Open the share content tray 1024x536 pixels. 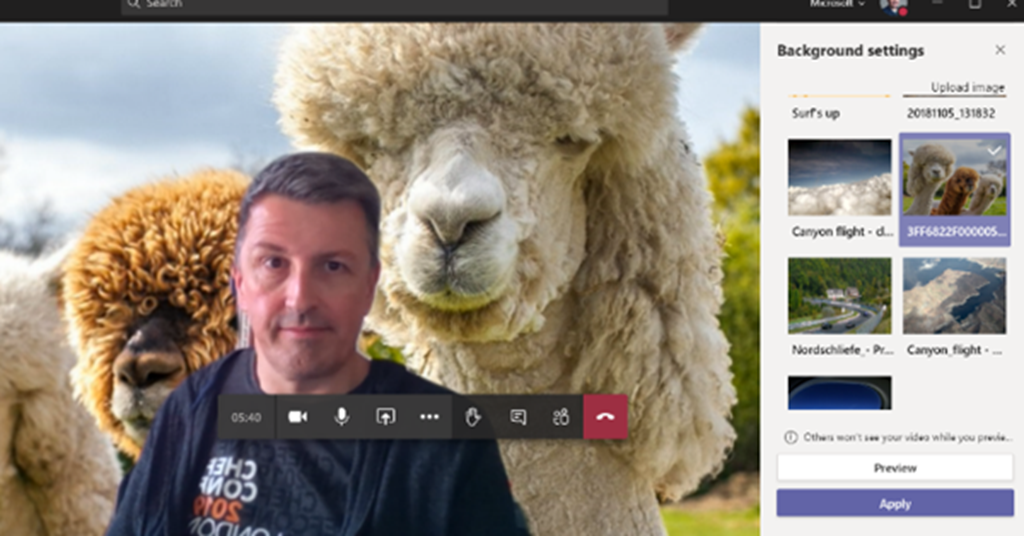(x=386, y=417)
